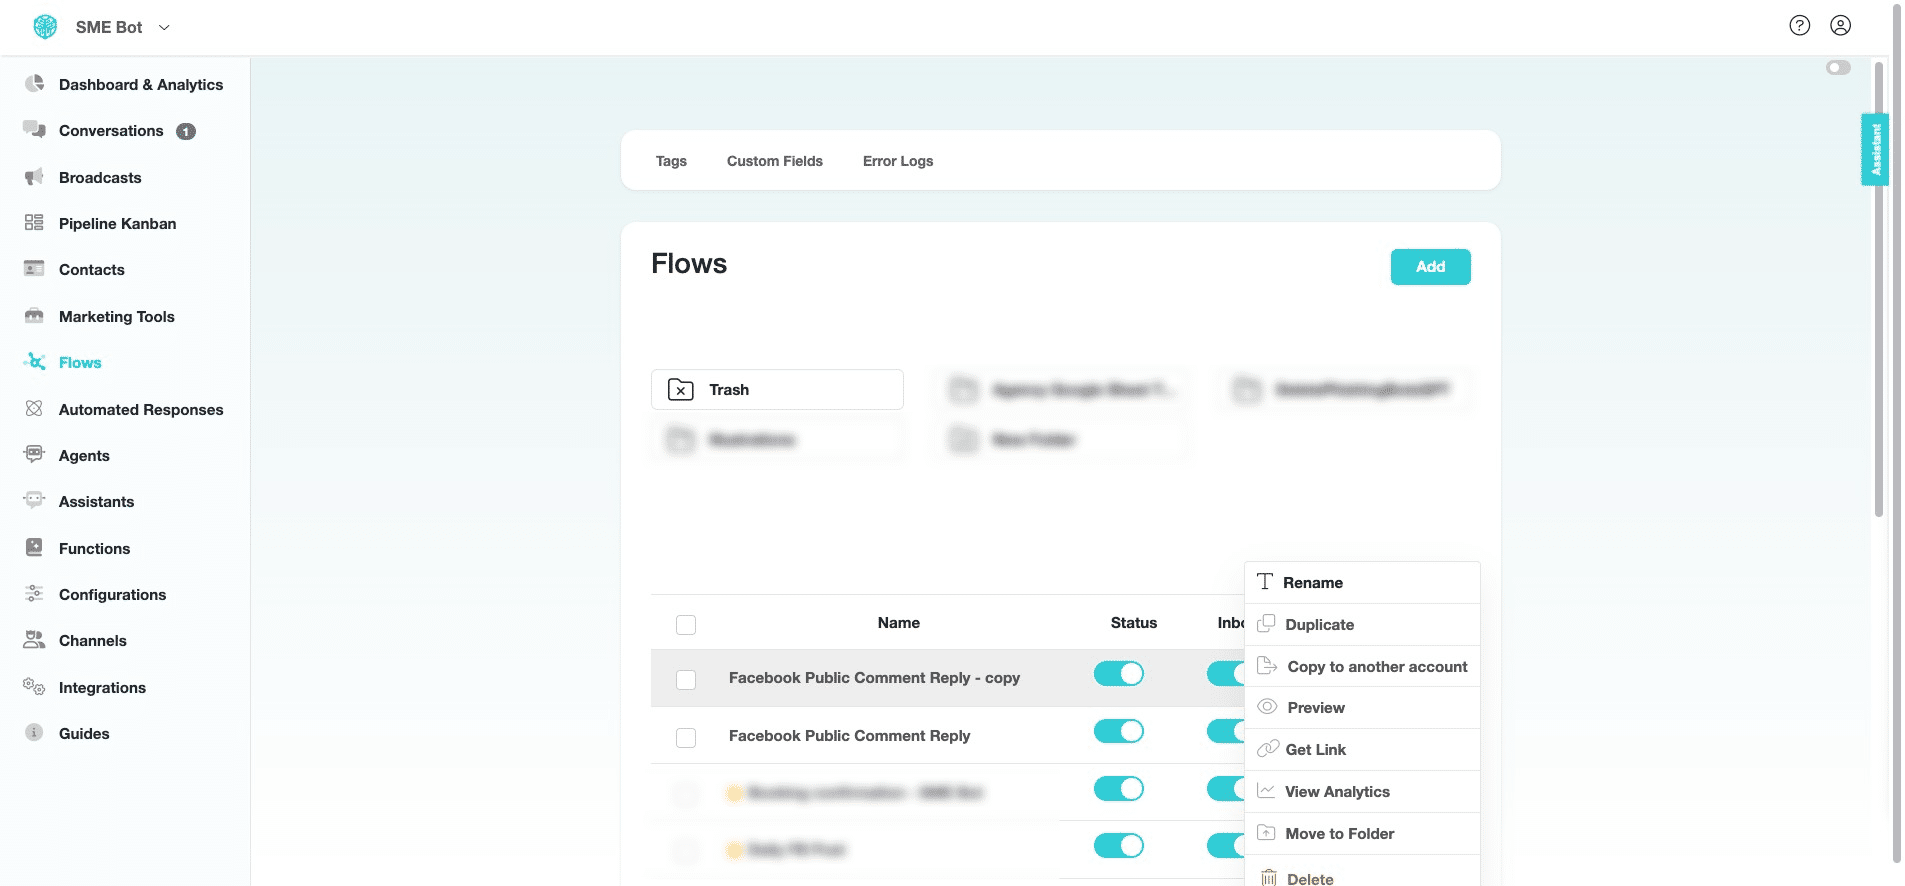This screenshot has height=886, width=1905.
Task: Check the Facebook Public Comment Reply row checkbox
Action: point(686,738)
